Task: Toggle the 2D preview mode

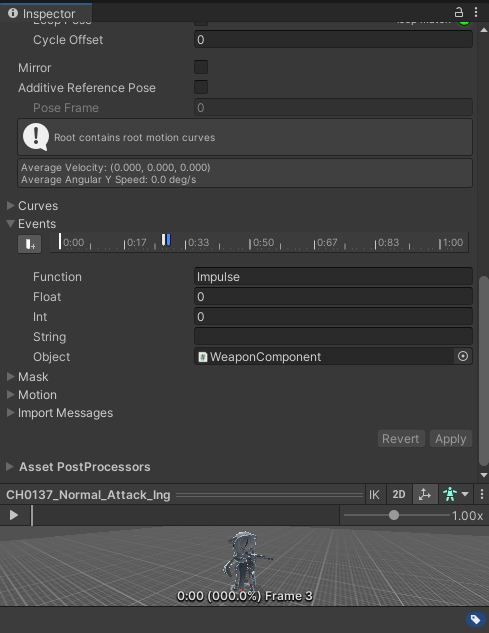Action: coord(399,495)
